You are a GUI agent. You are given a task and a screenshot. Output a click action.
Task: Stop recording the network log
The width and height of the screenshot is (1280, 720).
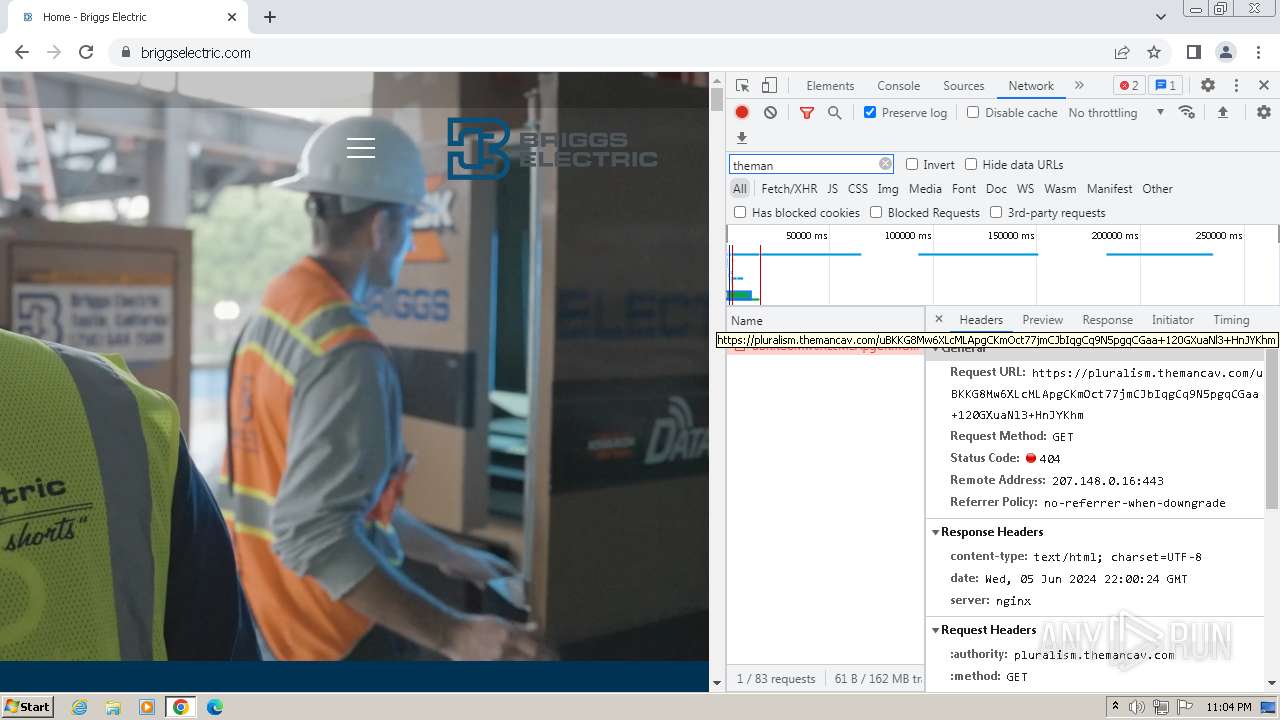742,113
